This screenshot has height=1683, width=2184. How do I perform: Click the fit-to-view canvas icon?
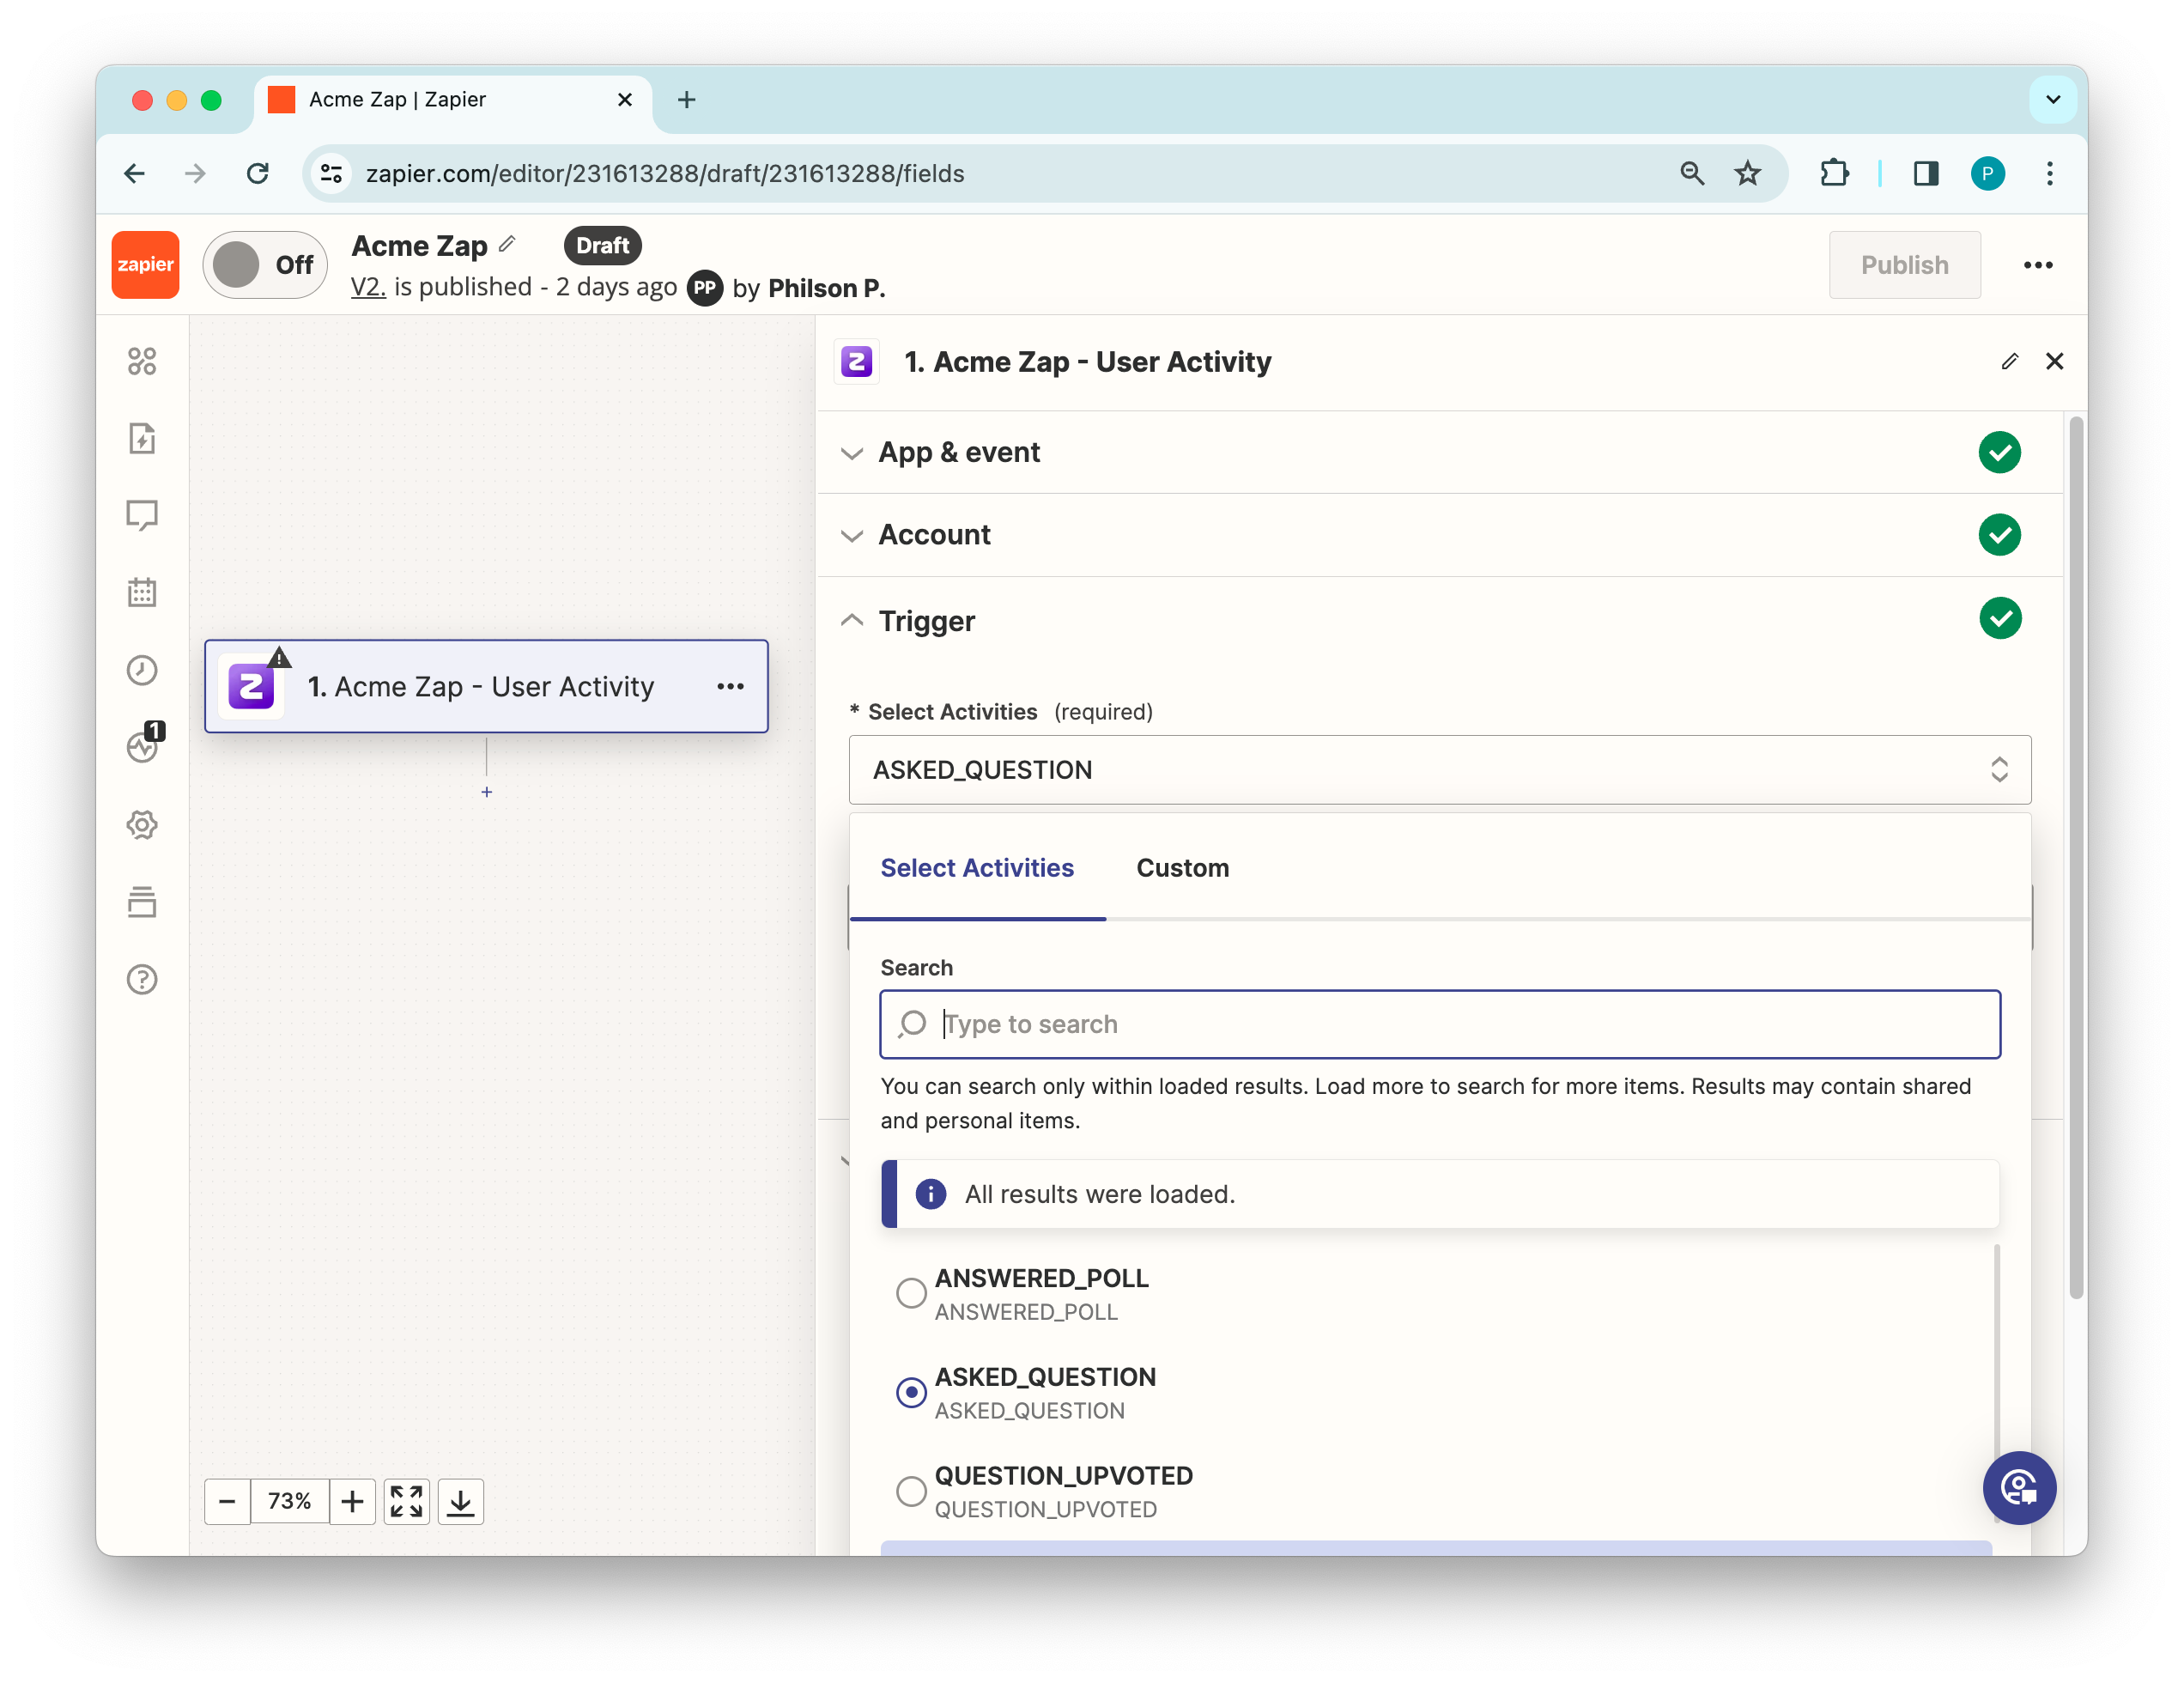pos(406,1501)
